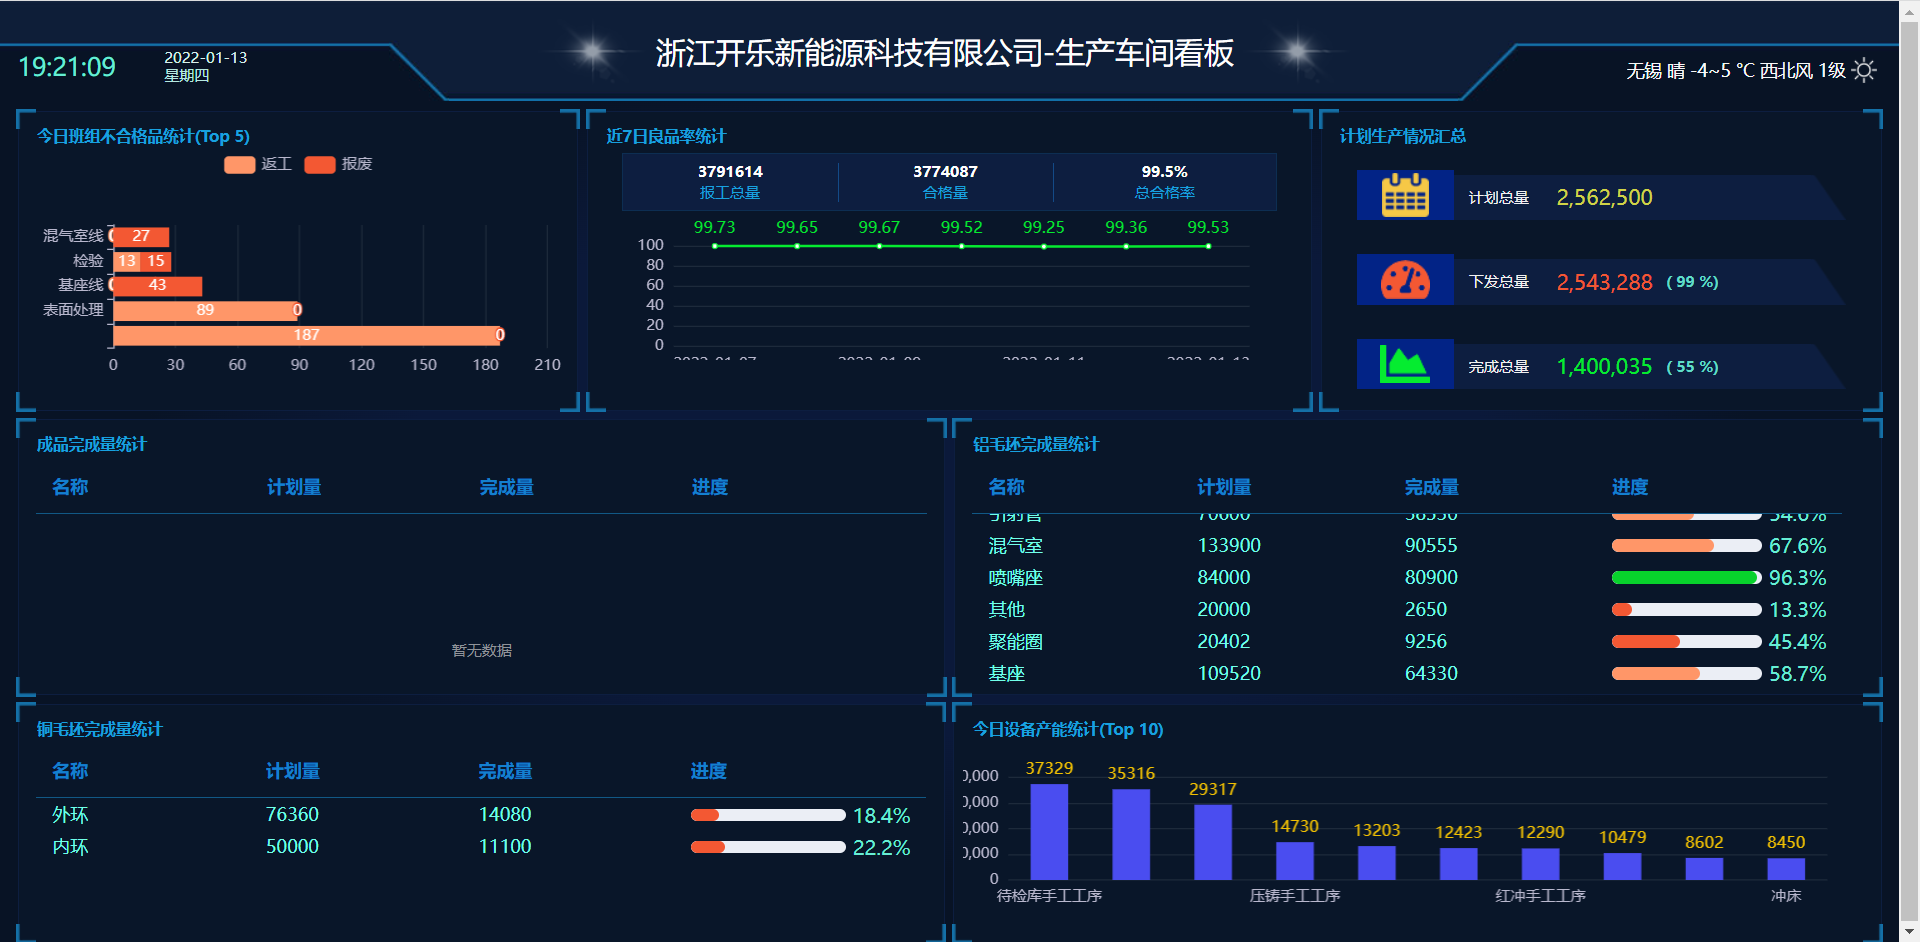Click the sunny weather icon in header
This screenshot has width=1920, height=942.
pos(1864,70)
